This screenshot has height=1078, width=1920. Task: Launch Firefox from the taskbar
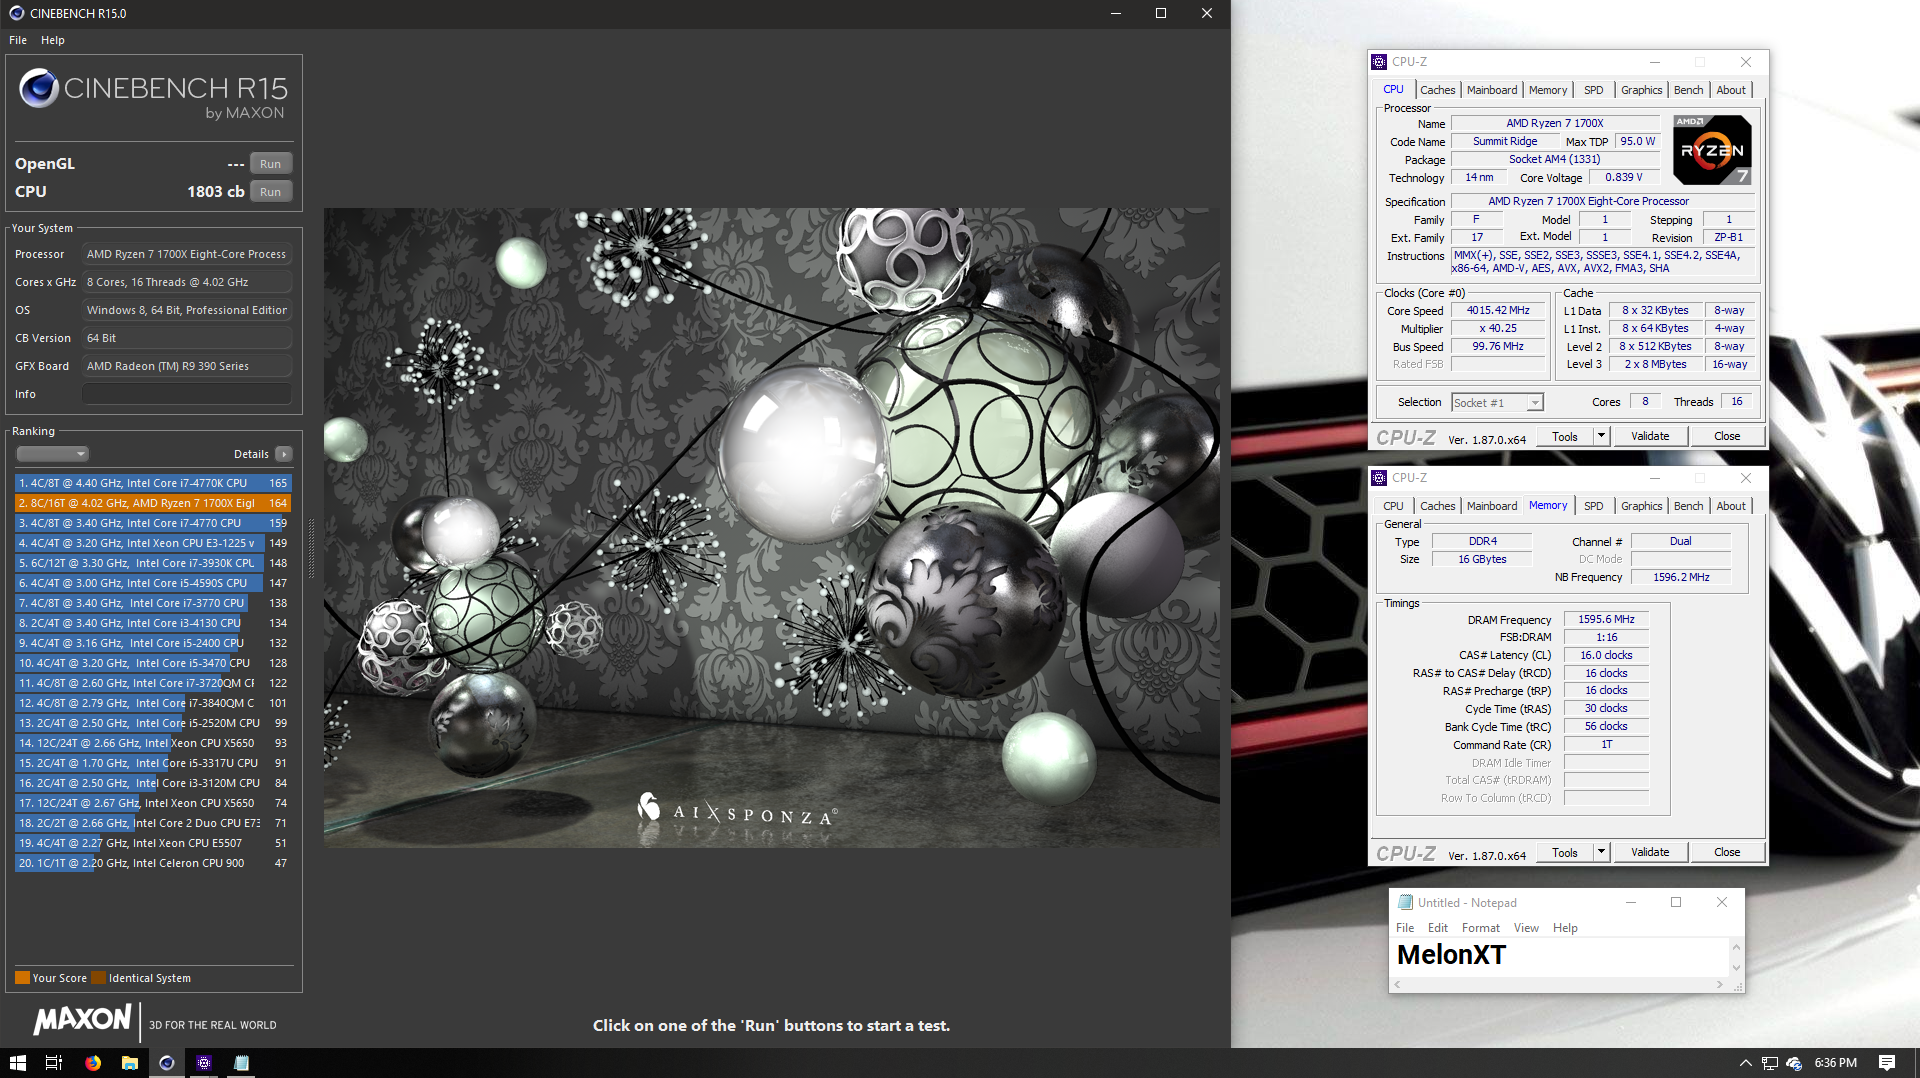point(93,1063)
